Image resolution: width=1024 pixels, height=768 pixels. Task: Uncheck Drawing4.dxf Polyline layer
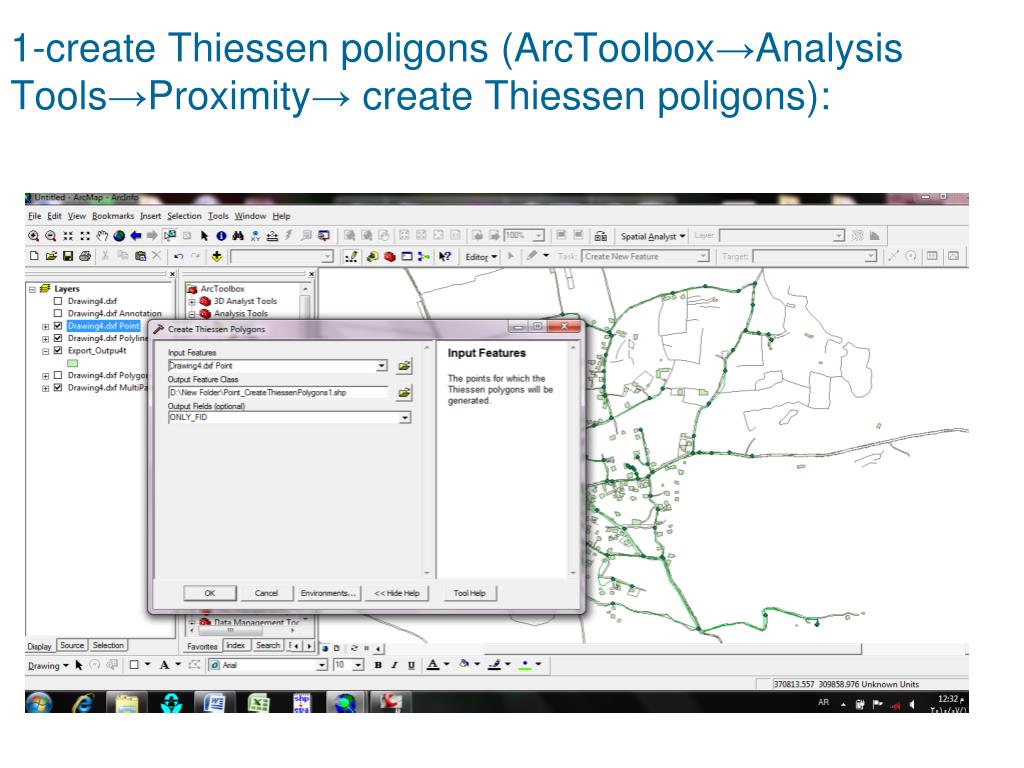pyautogui.click(x=58, y=338)
